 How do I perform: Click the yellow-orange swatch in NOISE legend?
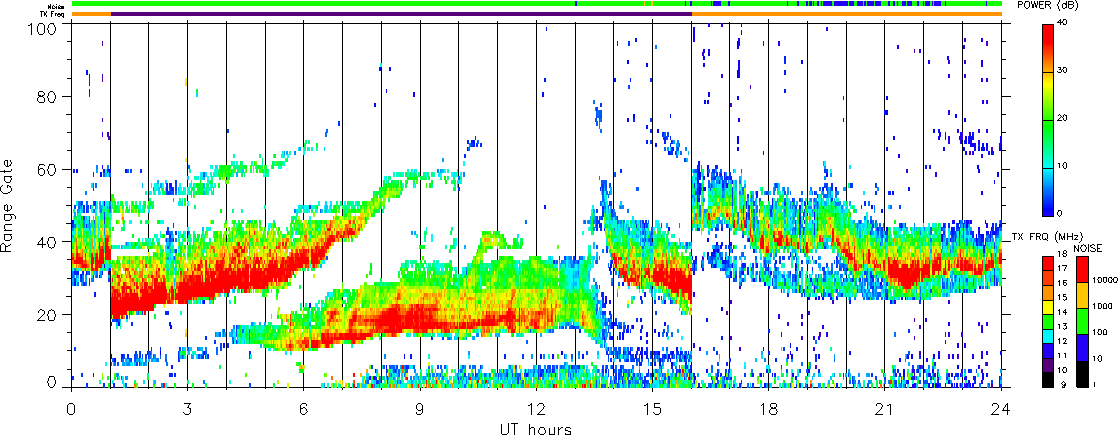point(1082,295)
